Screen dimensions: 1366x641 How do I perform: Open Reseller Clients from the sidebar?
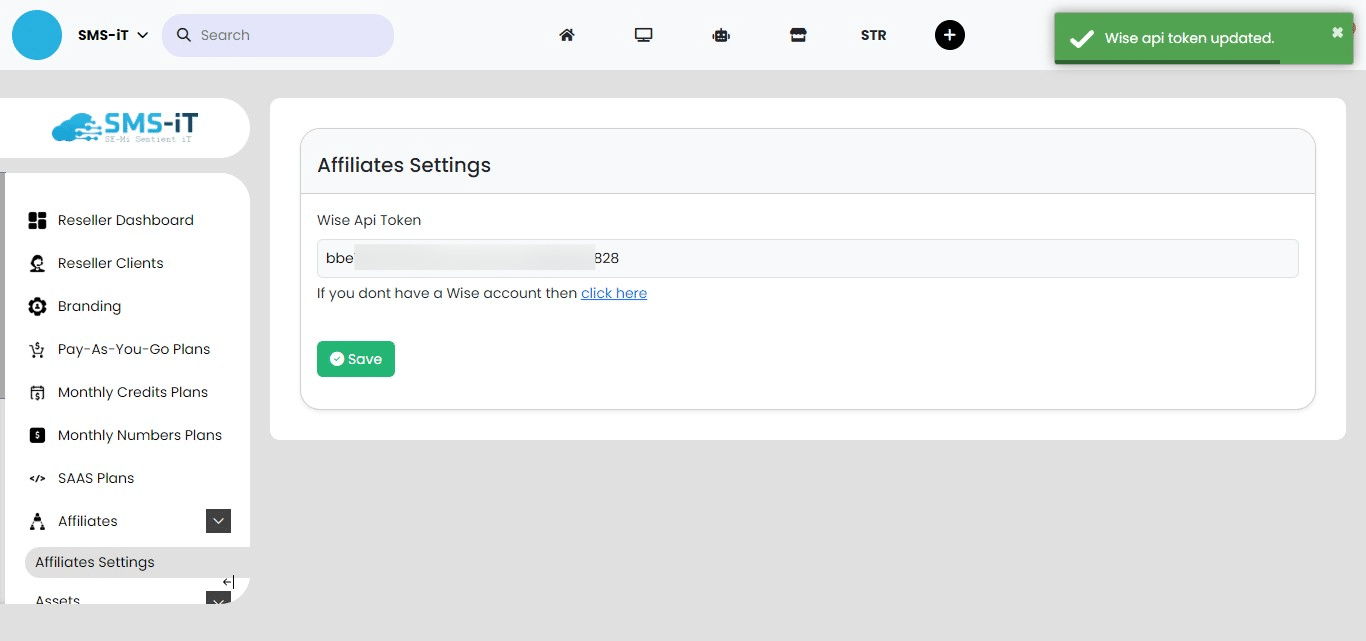click(110, 263)
